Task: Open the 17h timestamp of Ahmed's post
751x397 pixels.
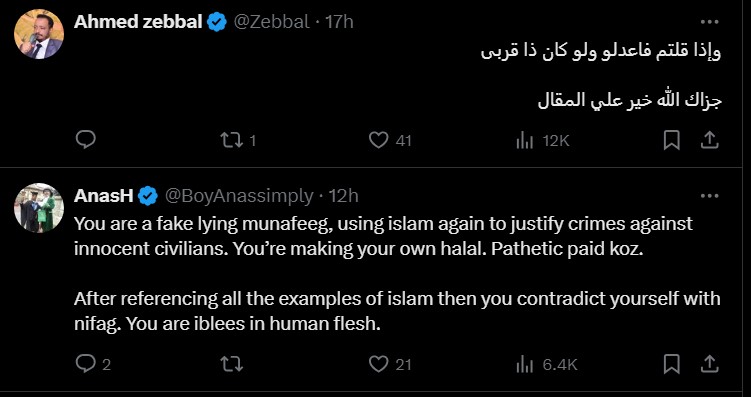Action: pos(340,22)
